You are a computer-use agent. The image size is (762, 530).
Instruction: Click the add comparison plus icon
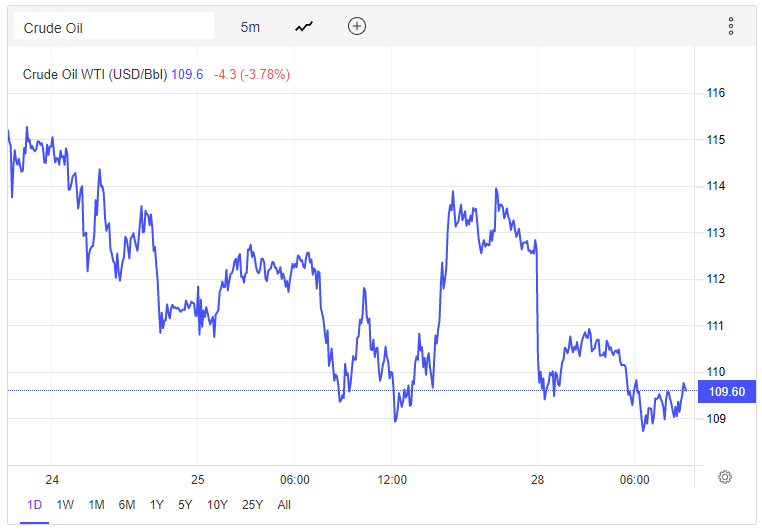357,27
